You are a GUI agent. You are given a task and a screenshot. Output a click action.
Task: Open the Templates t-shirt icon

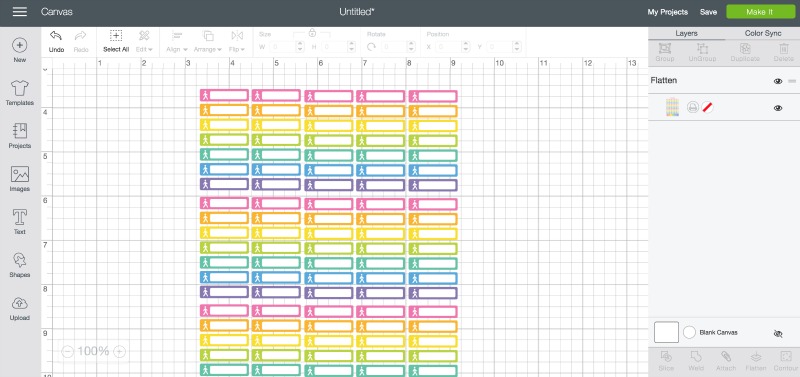click(20, 88)
